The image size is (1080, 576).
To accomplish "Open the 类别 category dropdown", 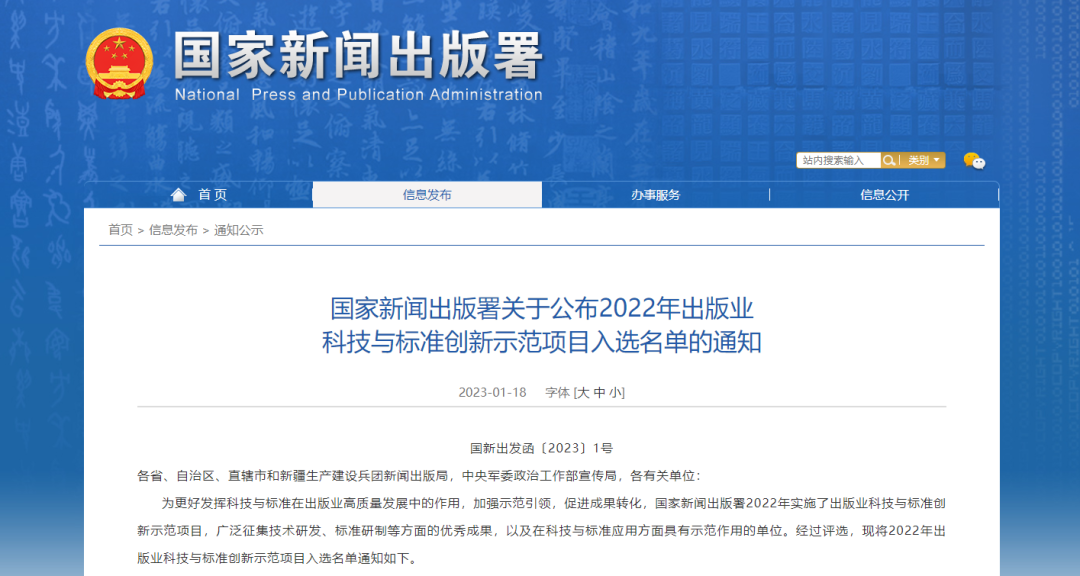I will [x=923, y=161].
